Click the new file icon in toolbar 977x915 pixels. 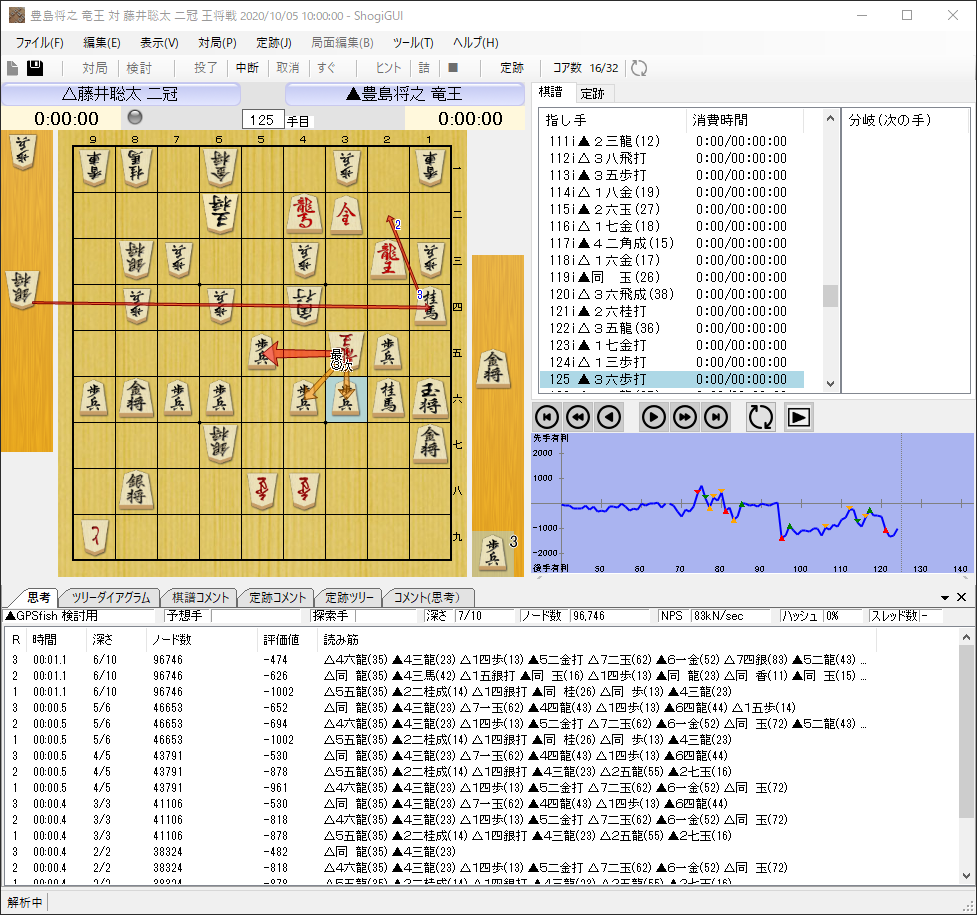[x=12, y=68]
